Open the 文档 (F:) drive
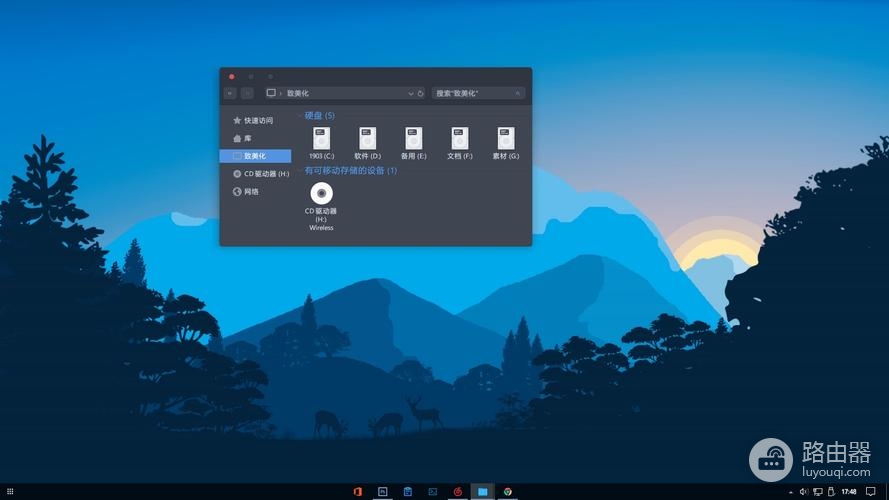 (x=459, y=140)
